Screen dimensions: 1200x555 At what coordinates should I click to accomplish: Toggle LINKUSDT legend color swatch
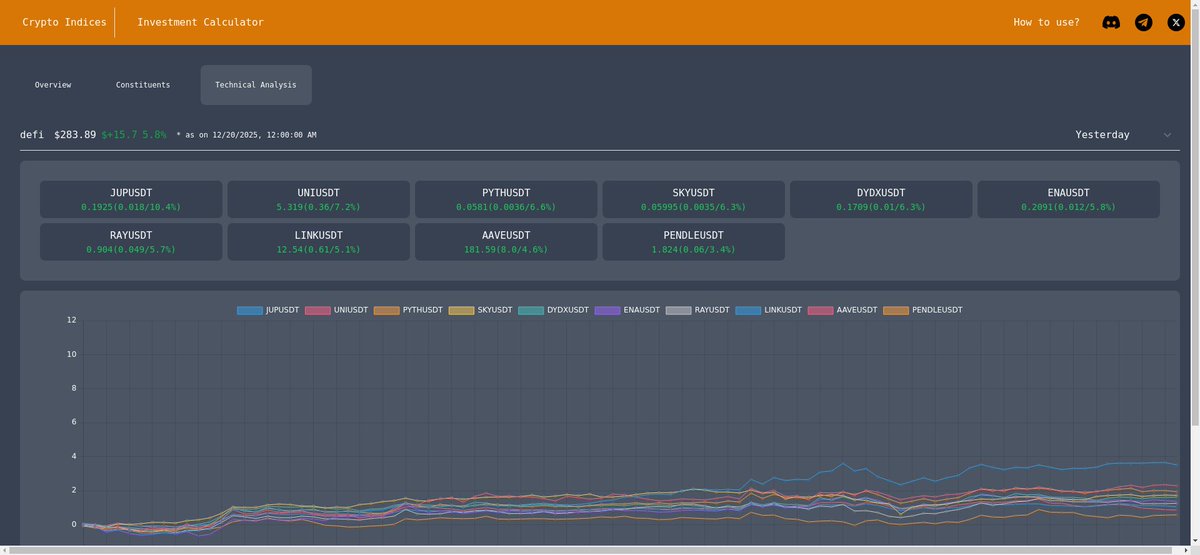click(748, 310)
